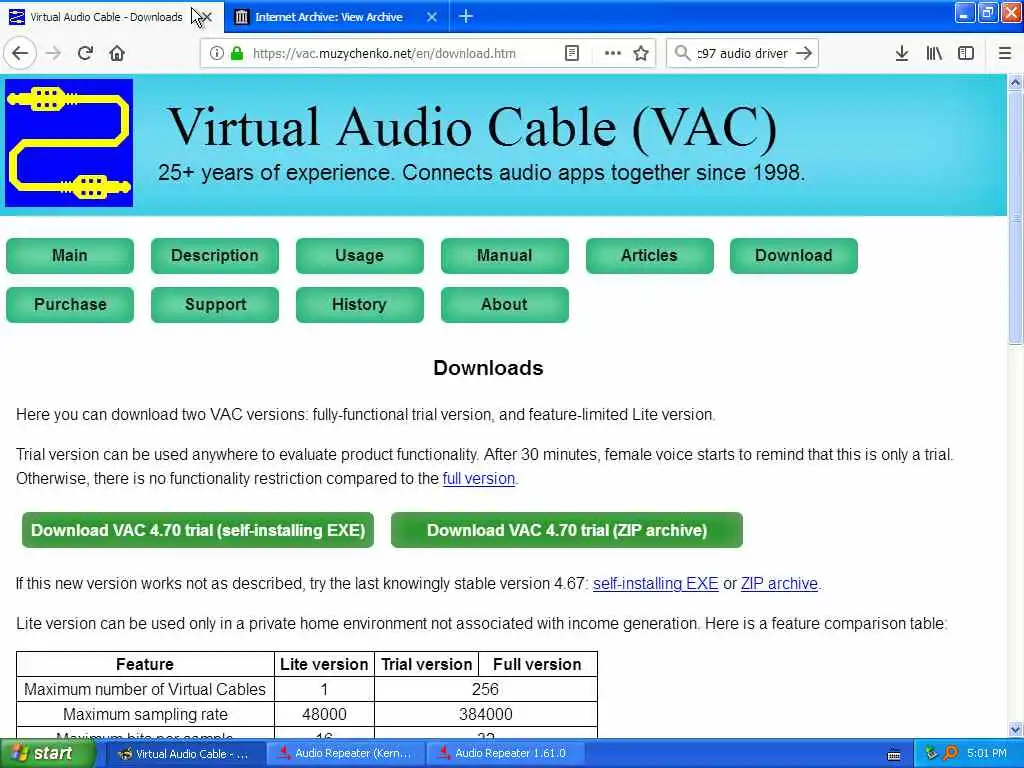Open the downloads panel
Image resolution: width=1024 pixels, height=768 pixels.
coord(902,54)
